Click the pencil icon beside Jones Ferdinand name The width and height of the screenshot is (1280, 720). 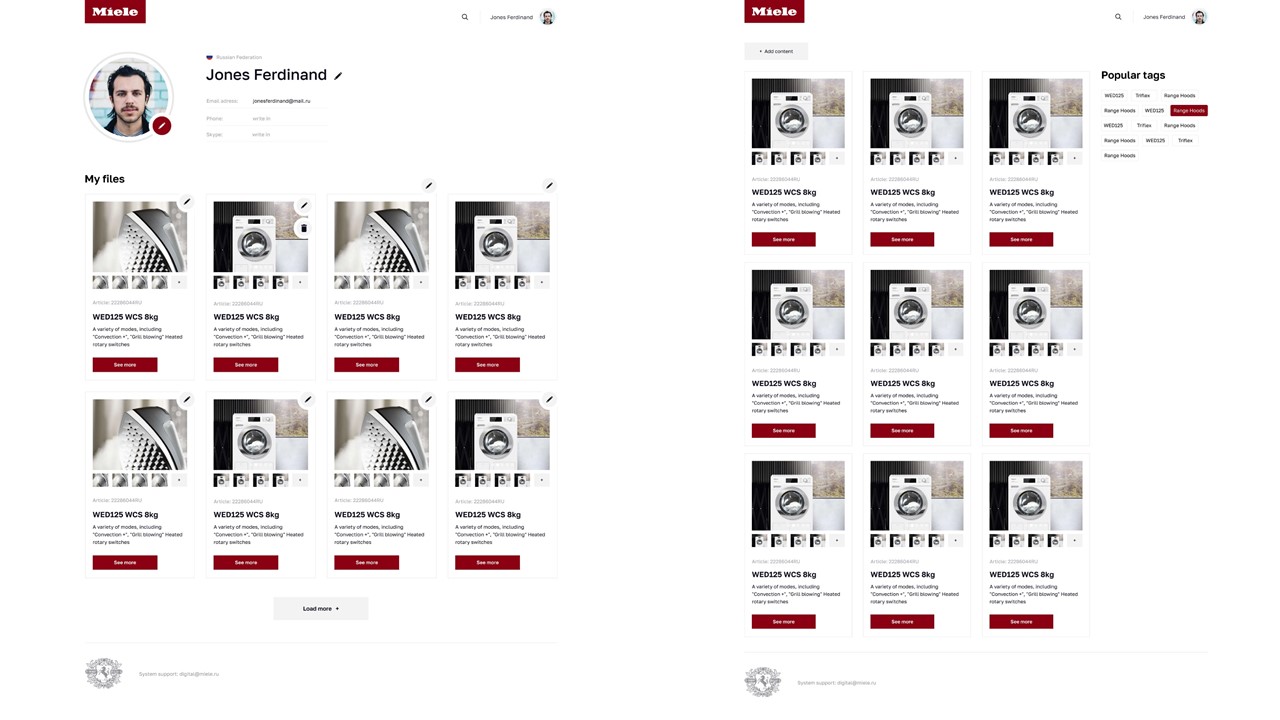[338, 76]
